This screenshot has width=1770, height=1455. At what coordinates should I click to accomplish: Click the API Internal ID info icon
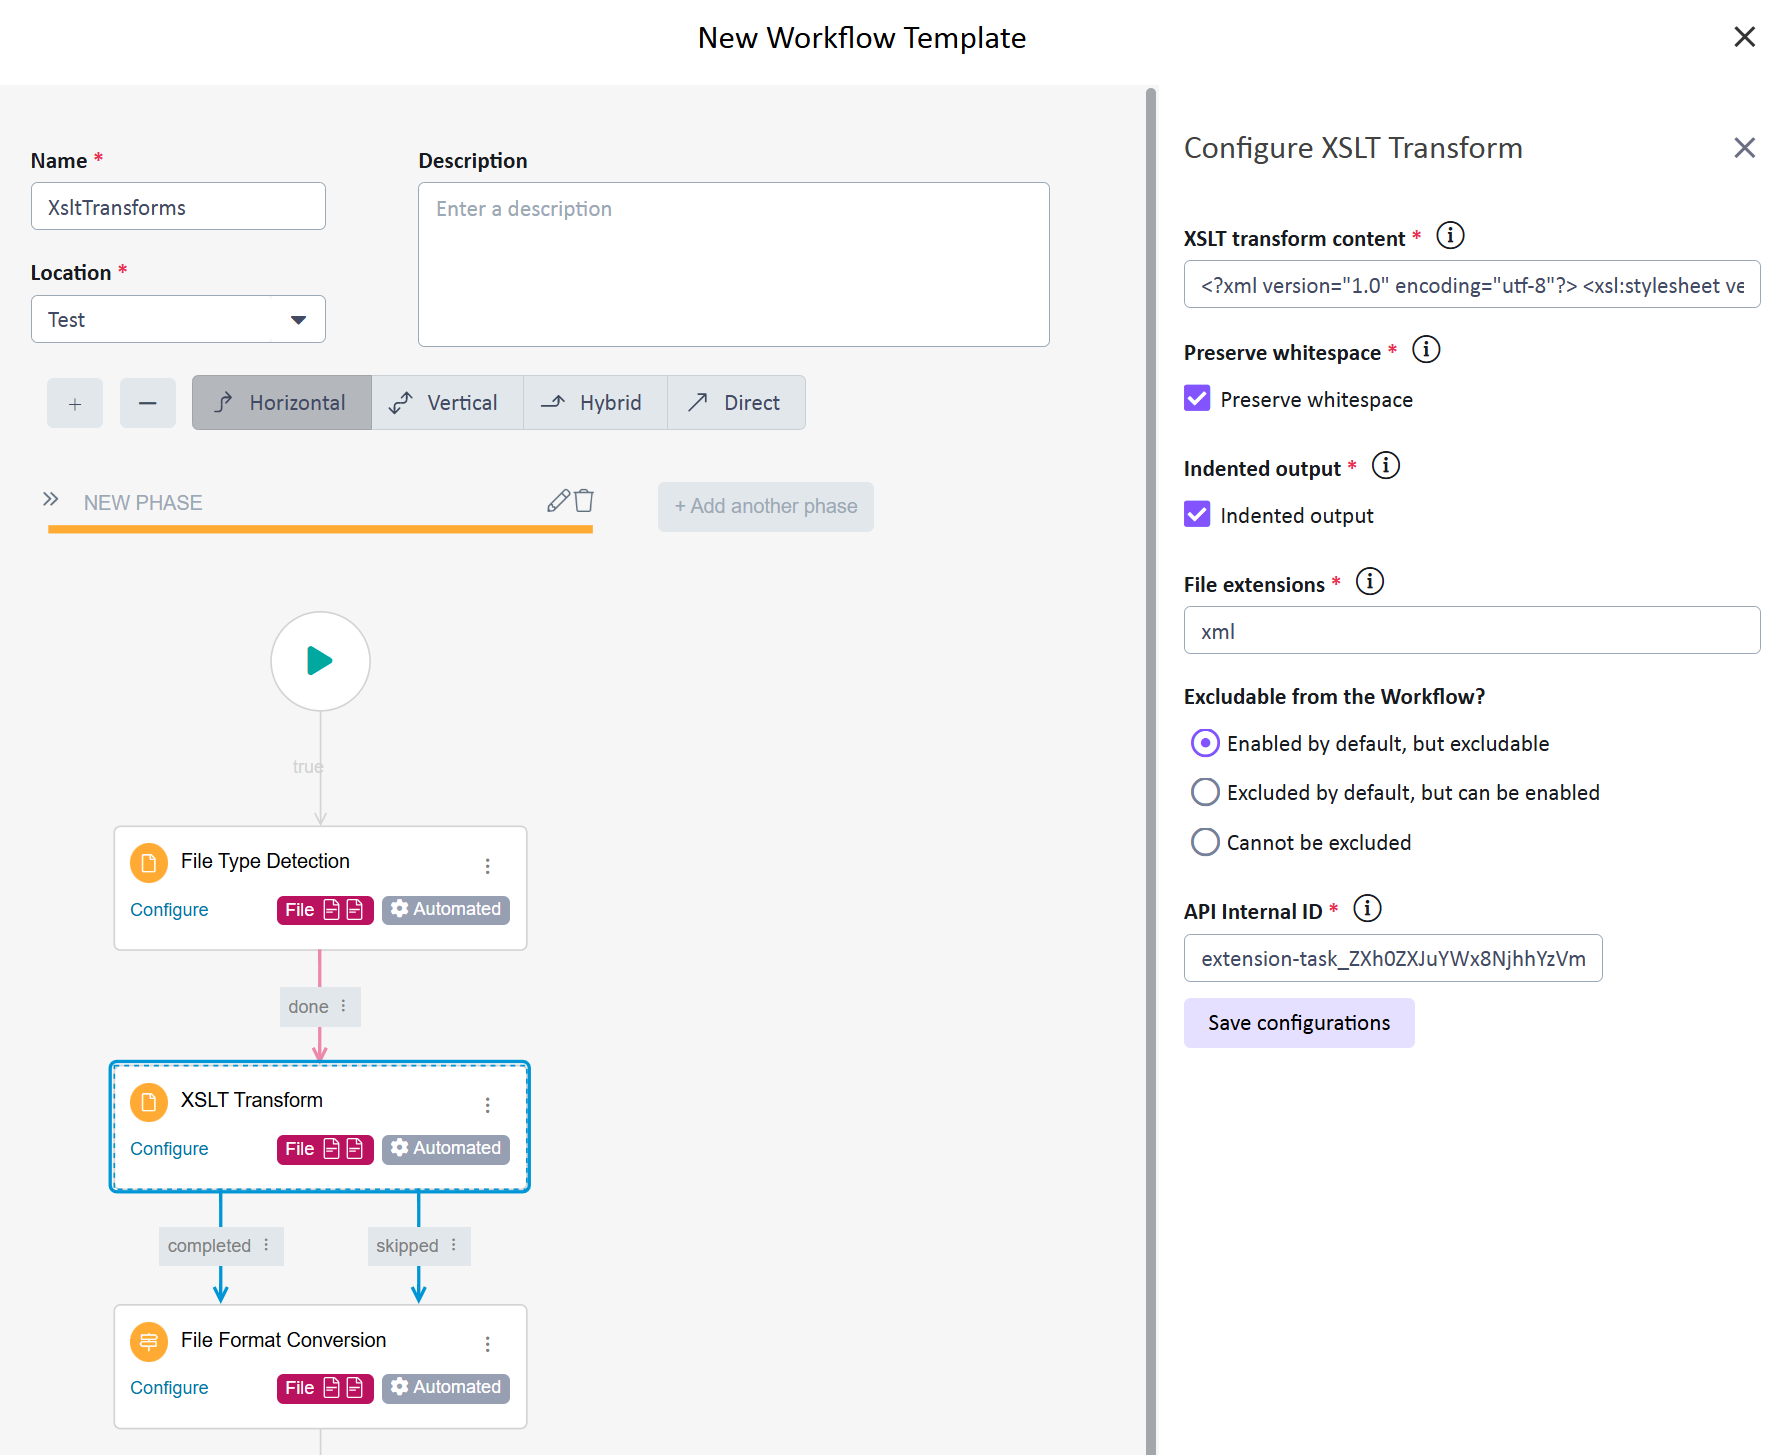[1366, 908]
